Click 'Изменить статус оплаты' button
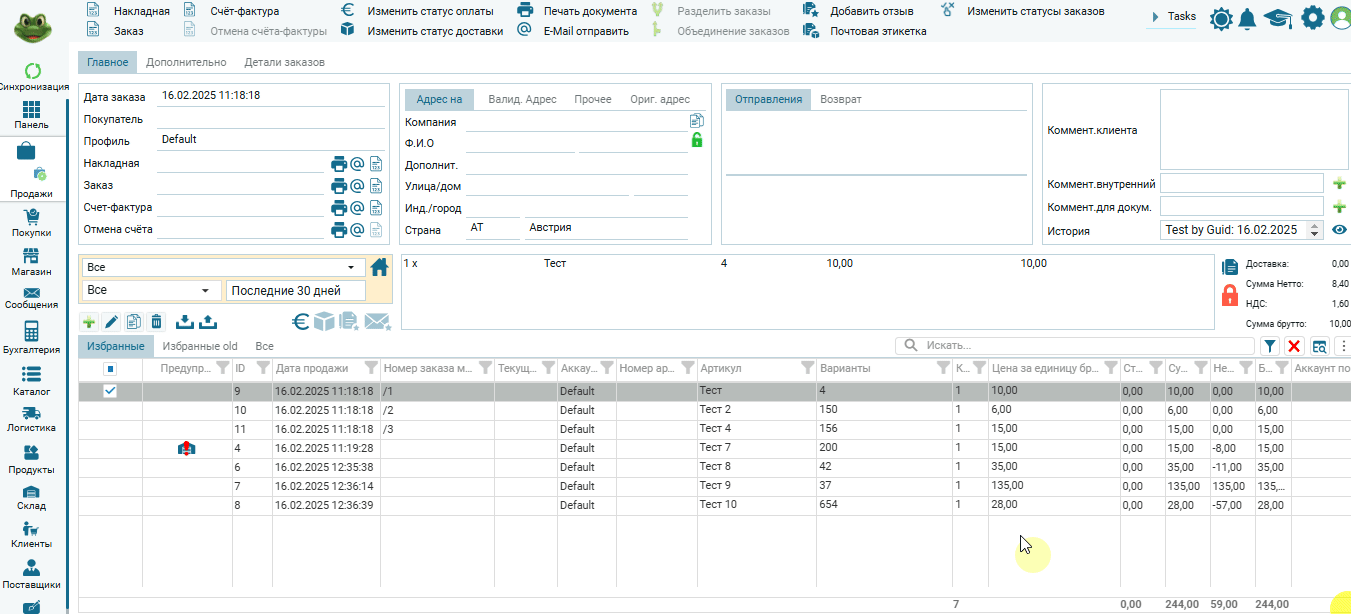1351x614 pixels. coord(430,11)
